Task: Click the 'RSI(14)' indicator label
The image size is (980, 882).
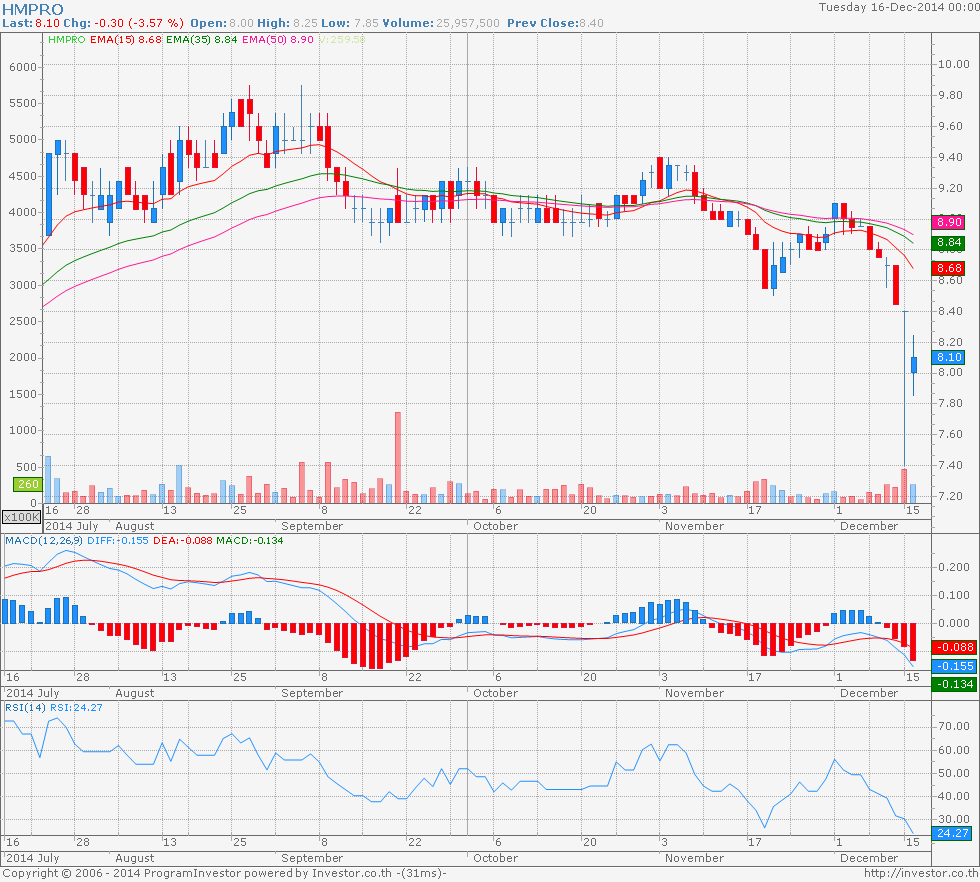Action: point(26,708)
